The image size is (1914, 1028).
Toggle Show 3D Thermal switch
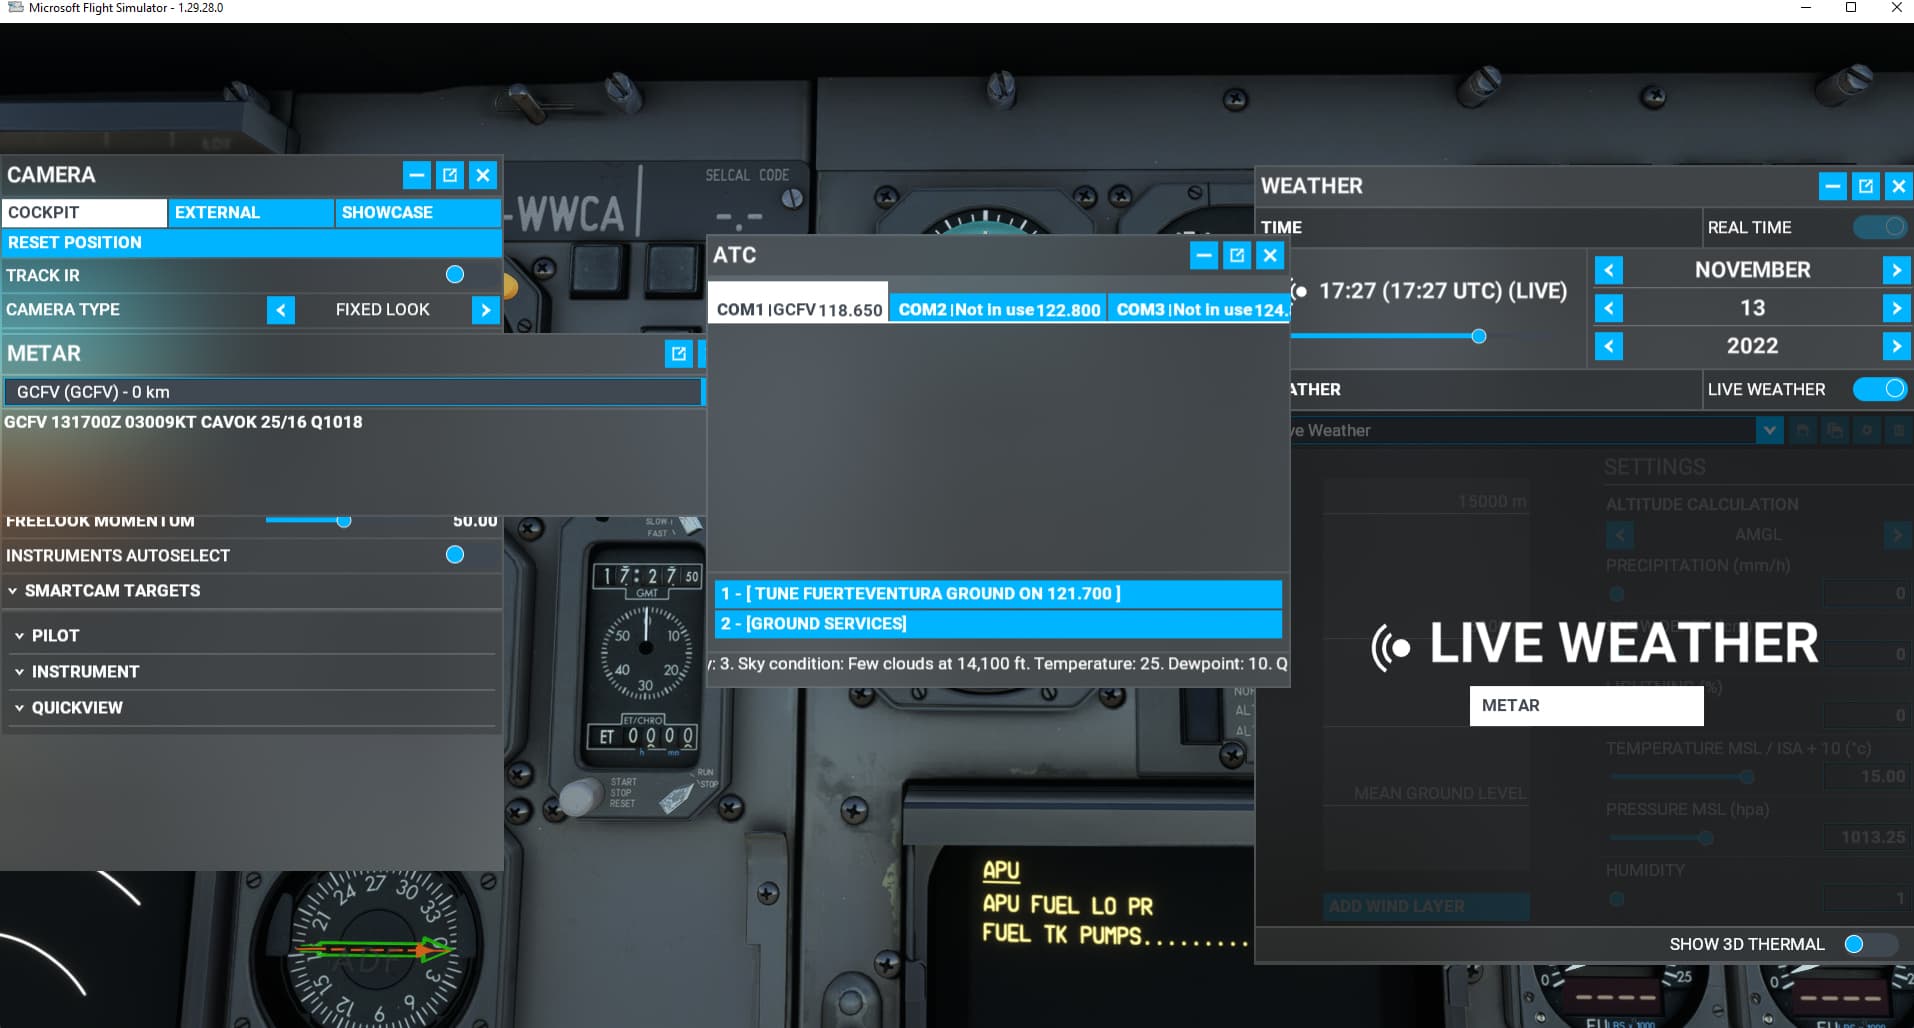coord(1870,944)
